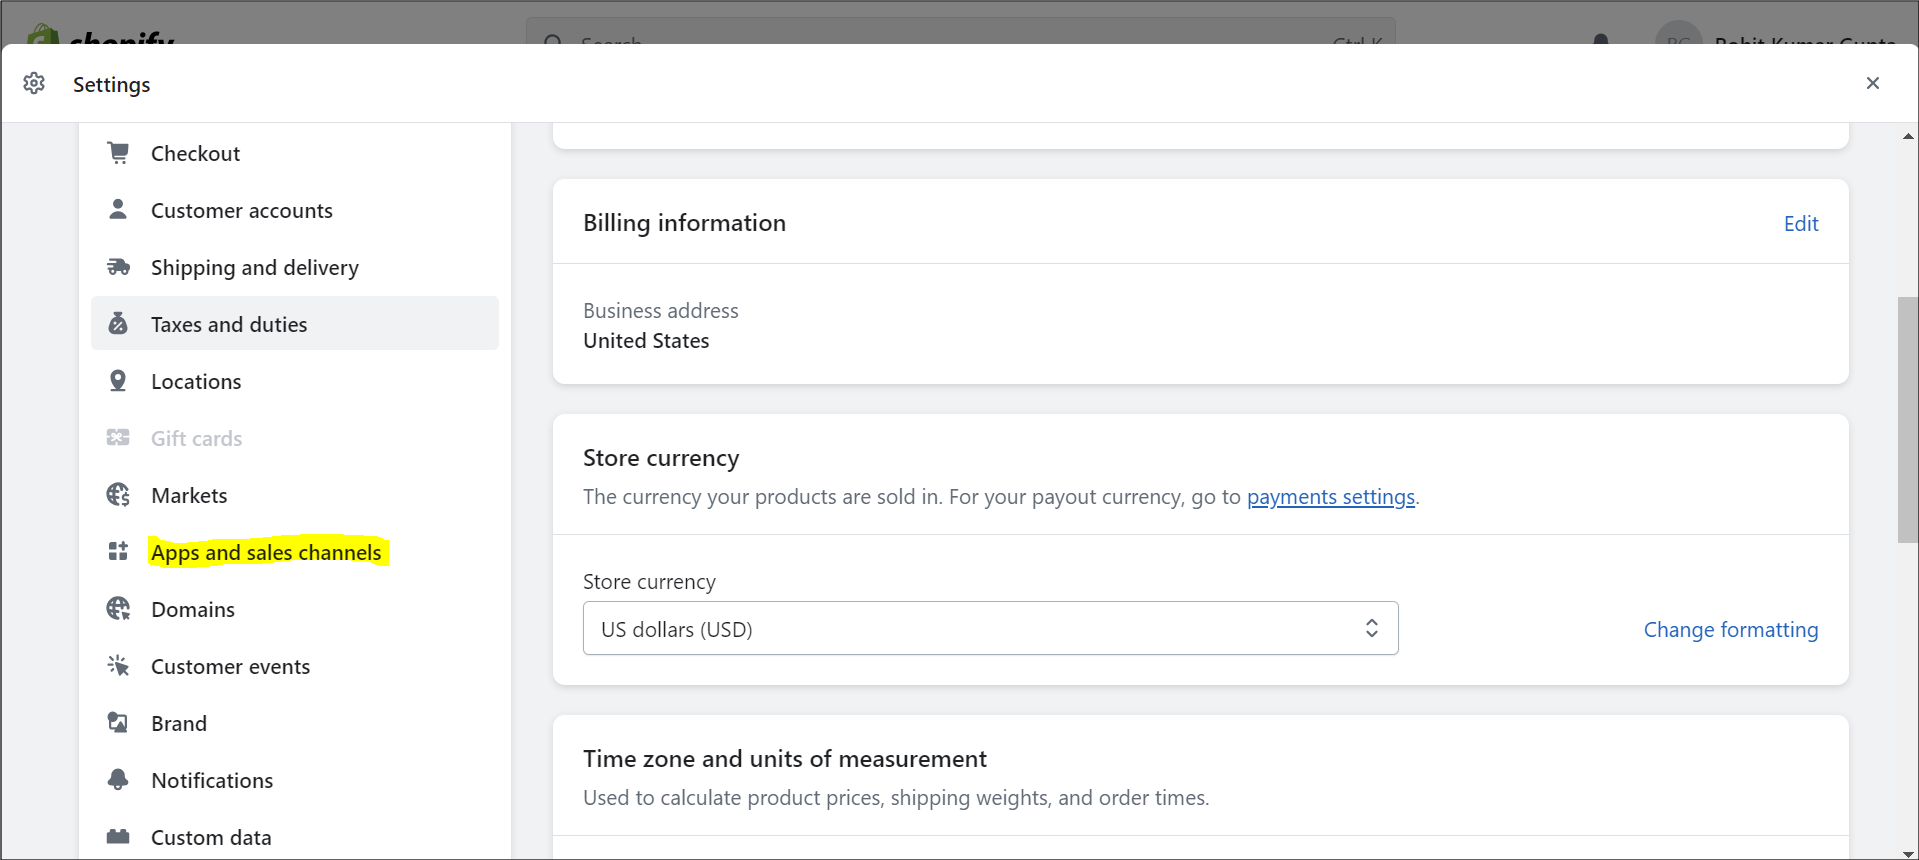
Task: Click the Locations pin icon
Action: pos(118,381)
